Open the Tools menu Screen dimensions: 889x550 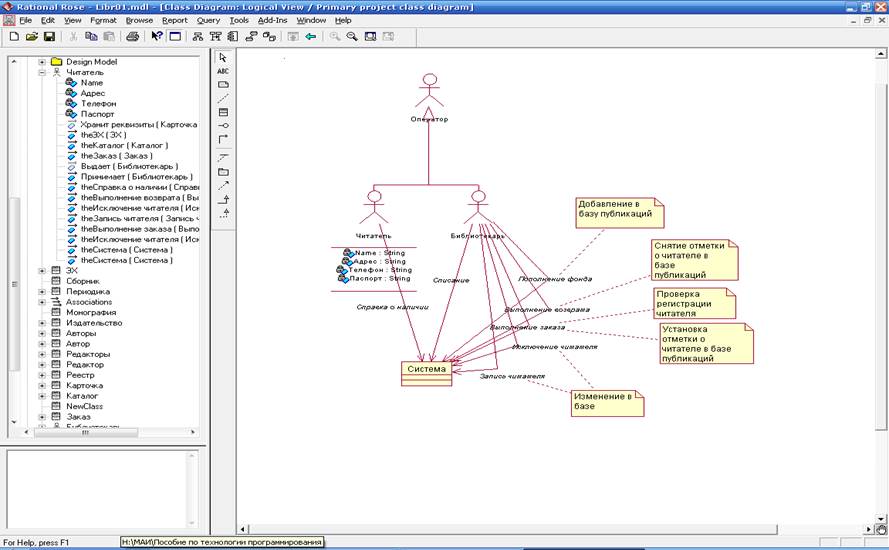tap(238, 20)
